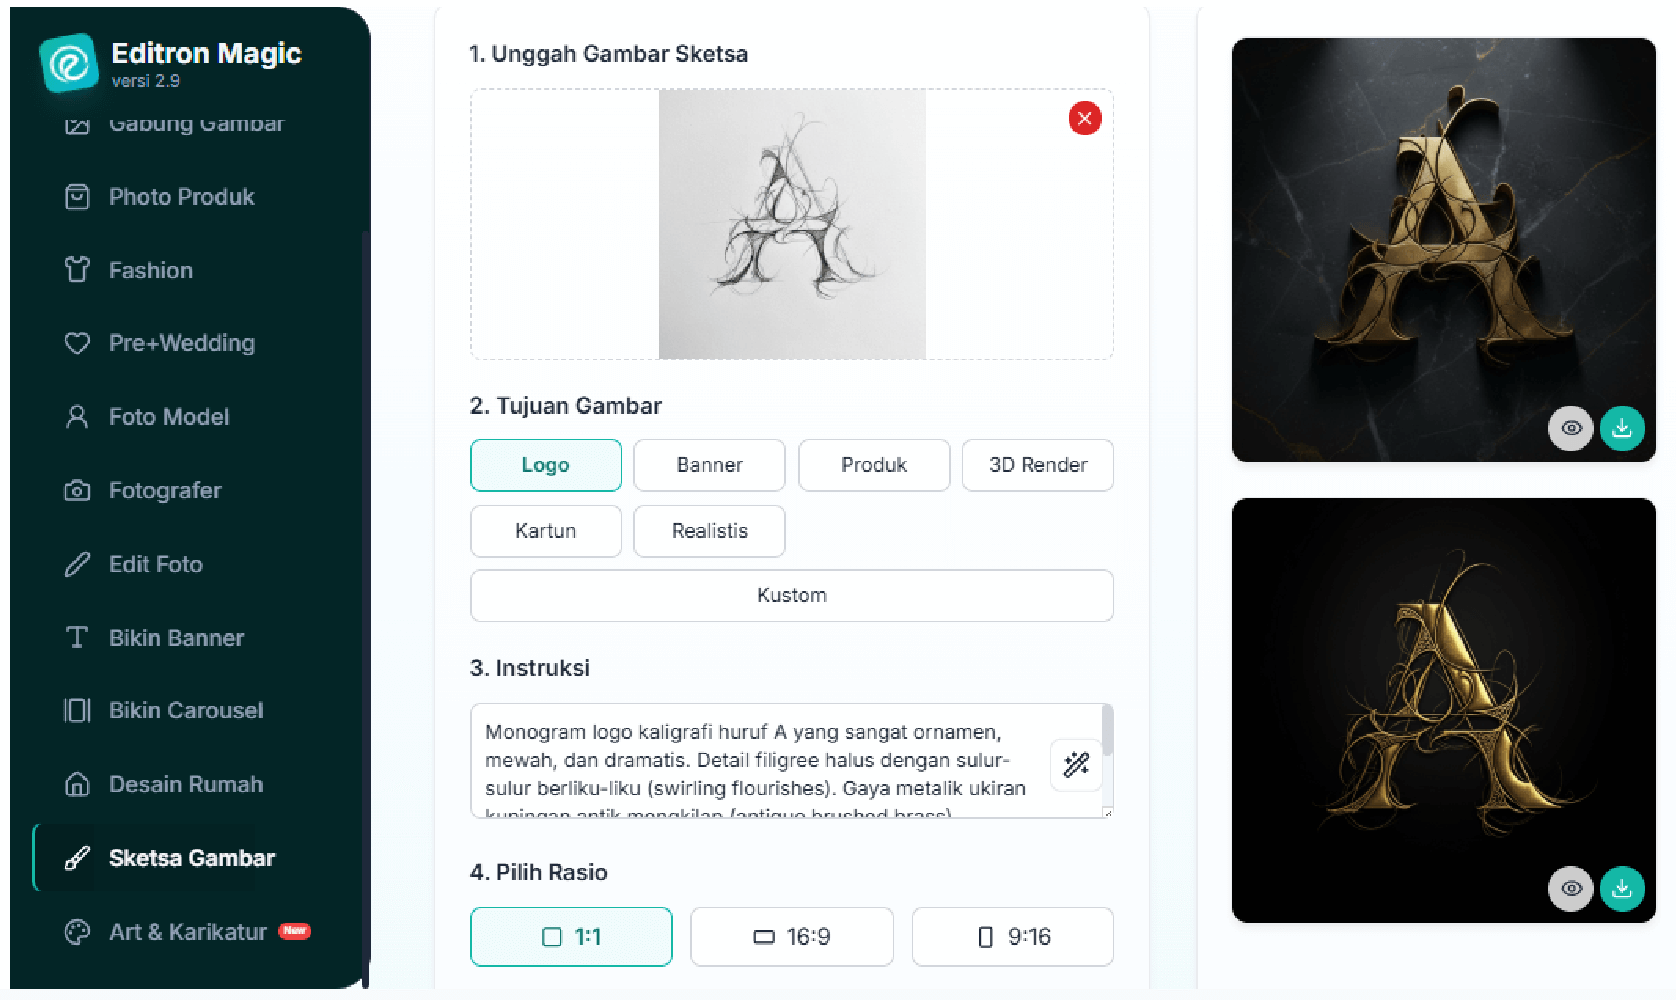Click the palette icon beside Art & Karikatur

77,932
